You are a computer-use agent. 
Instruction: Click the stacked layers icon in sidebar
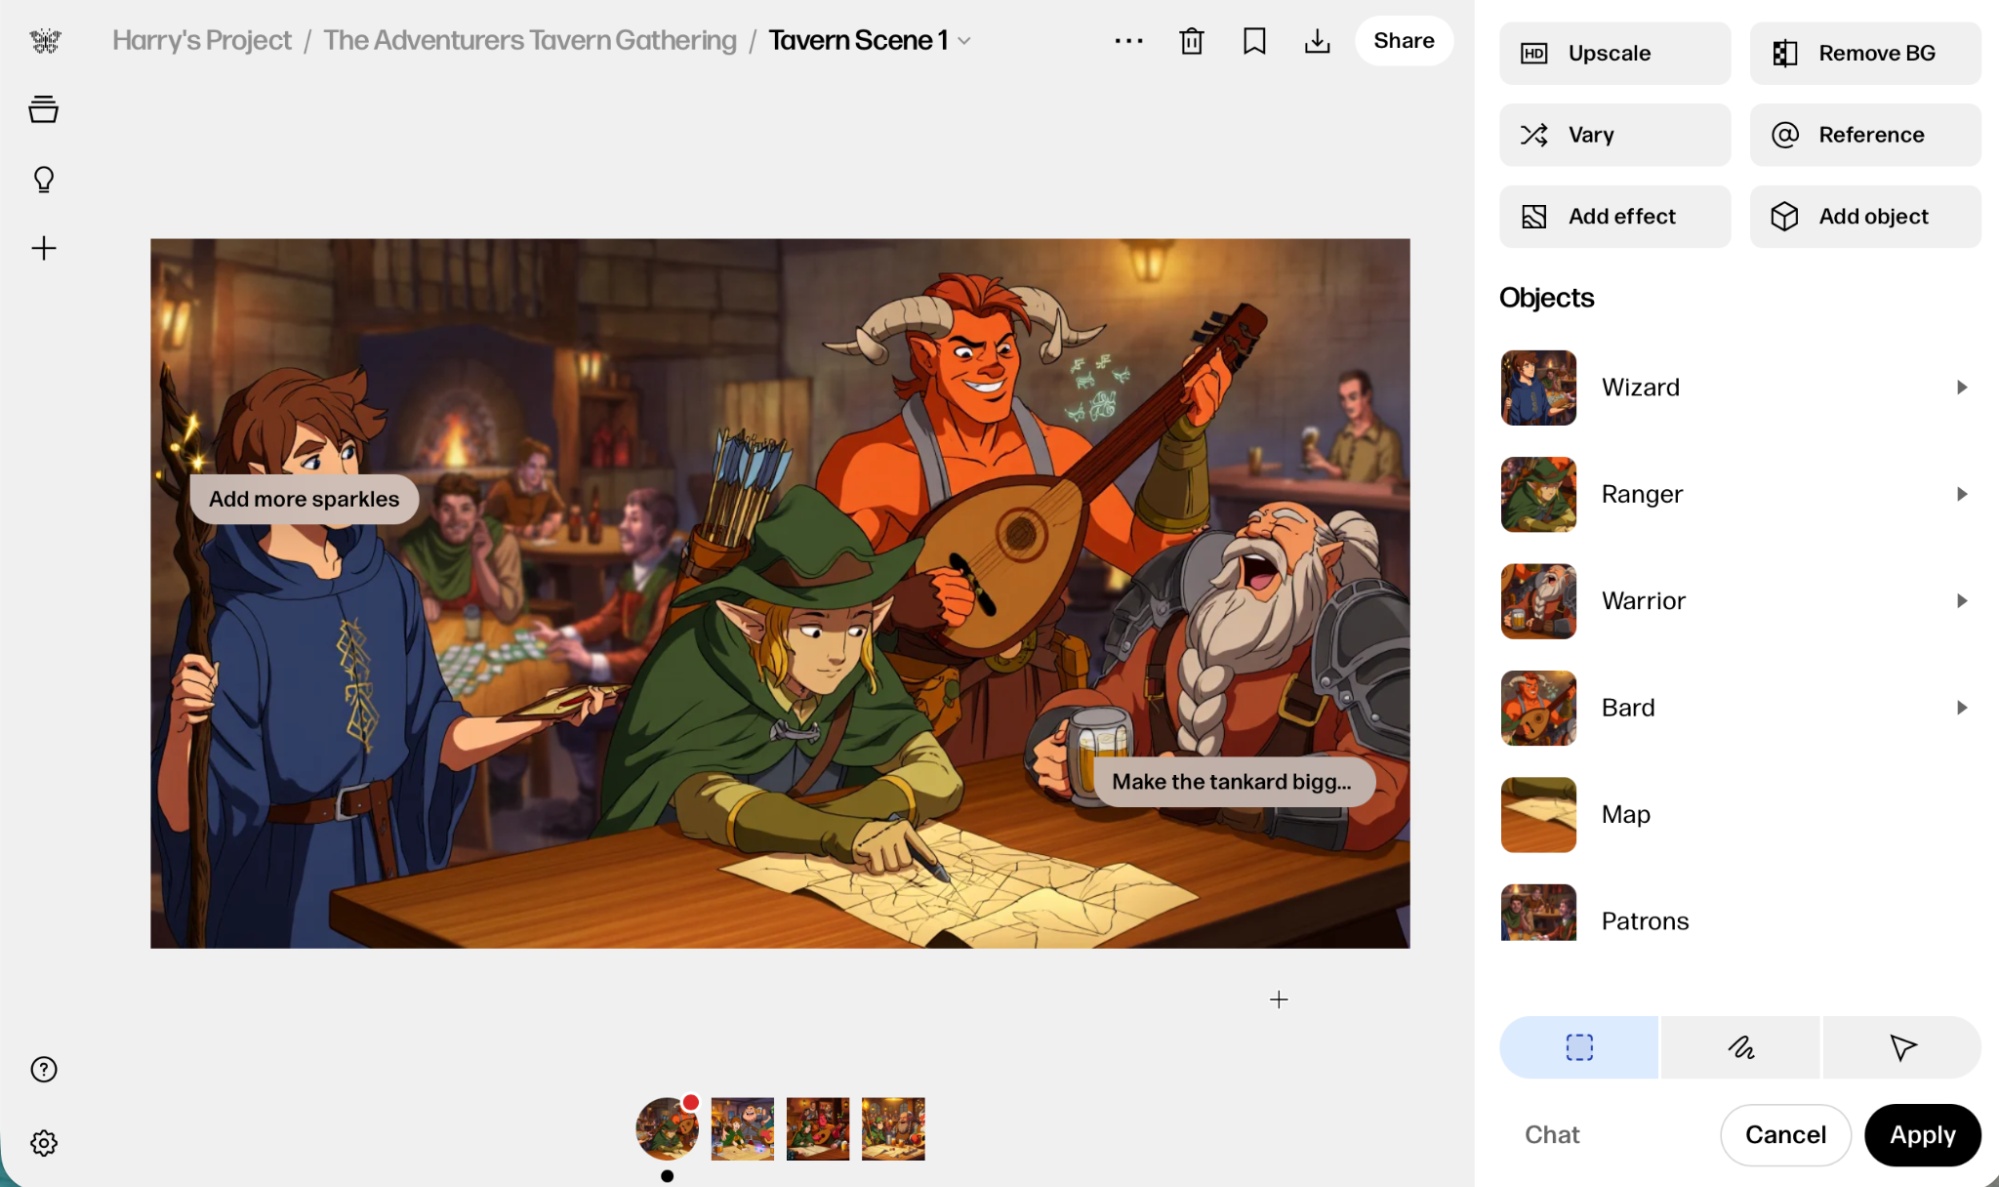coord(44,109)
